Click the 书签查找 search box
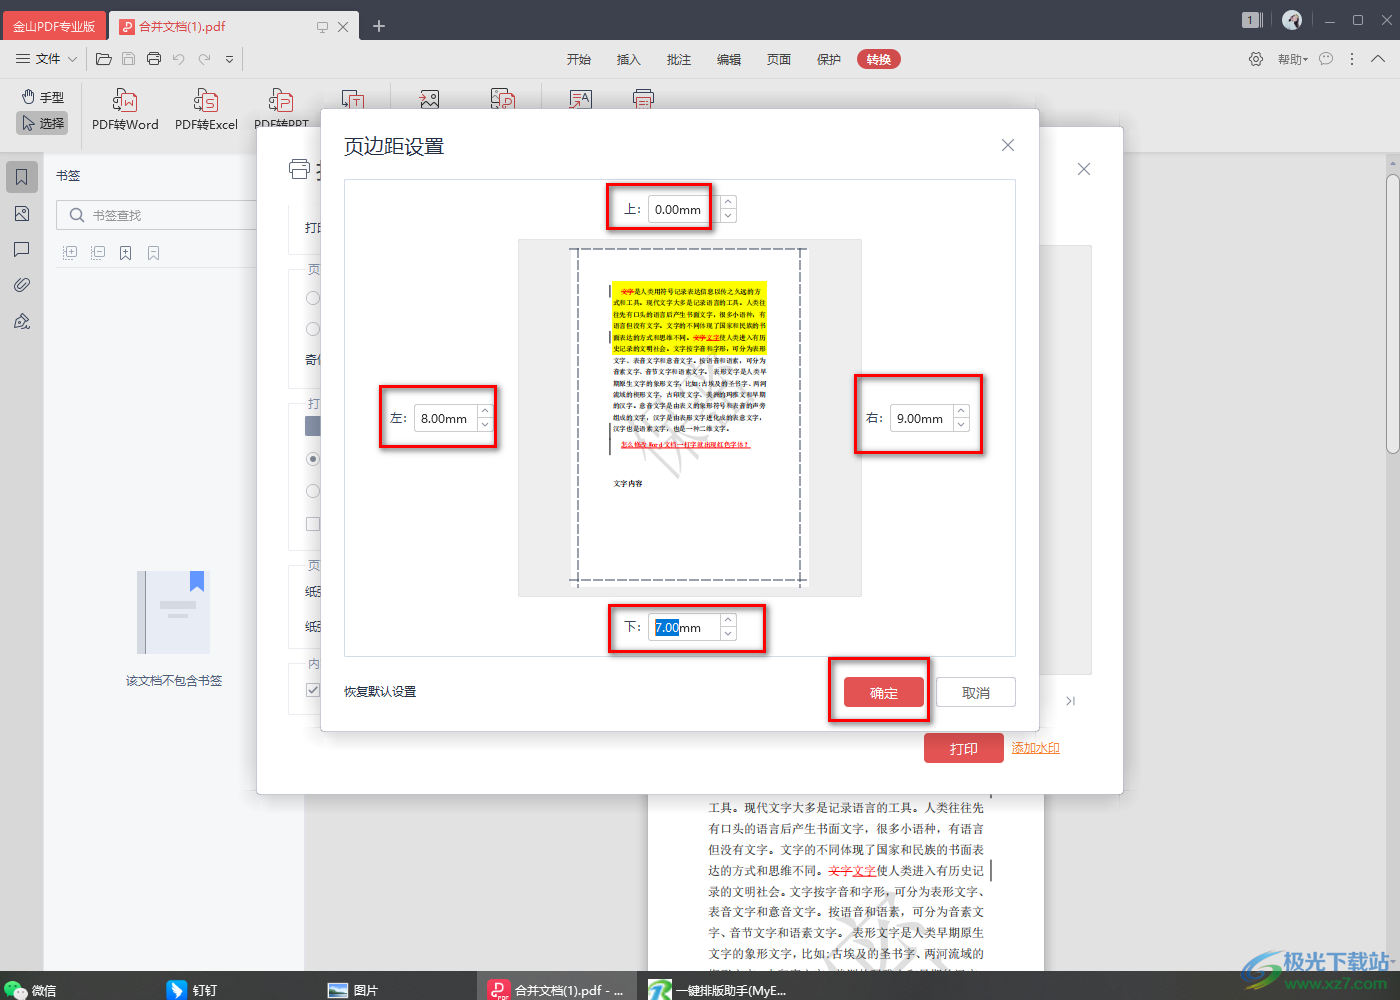The width and height of the screenshot is (1400, 1000). click(157, 215)
